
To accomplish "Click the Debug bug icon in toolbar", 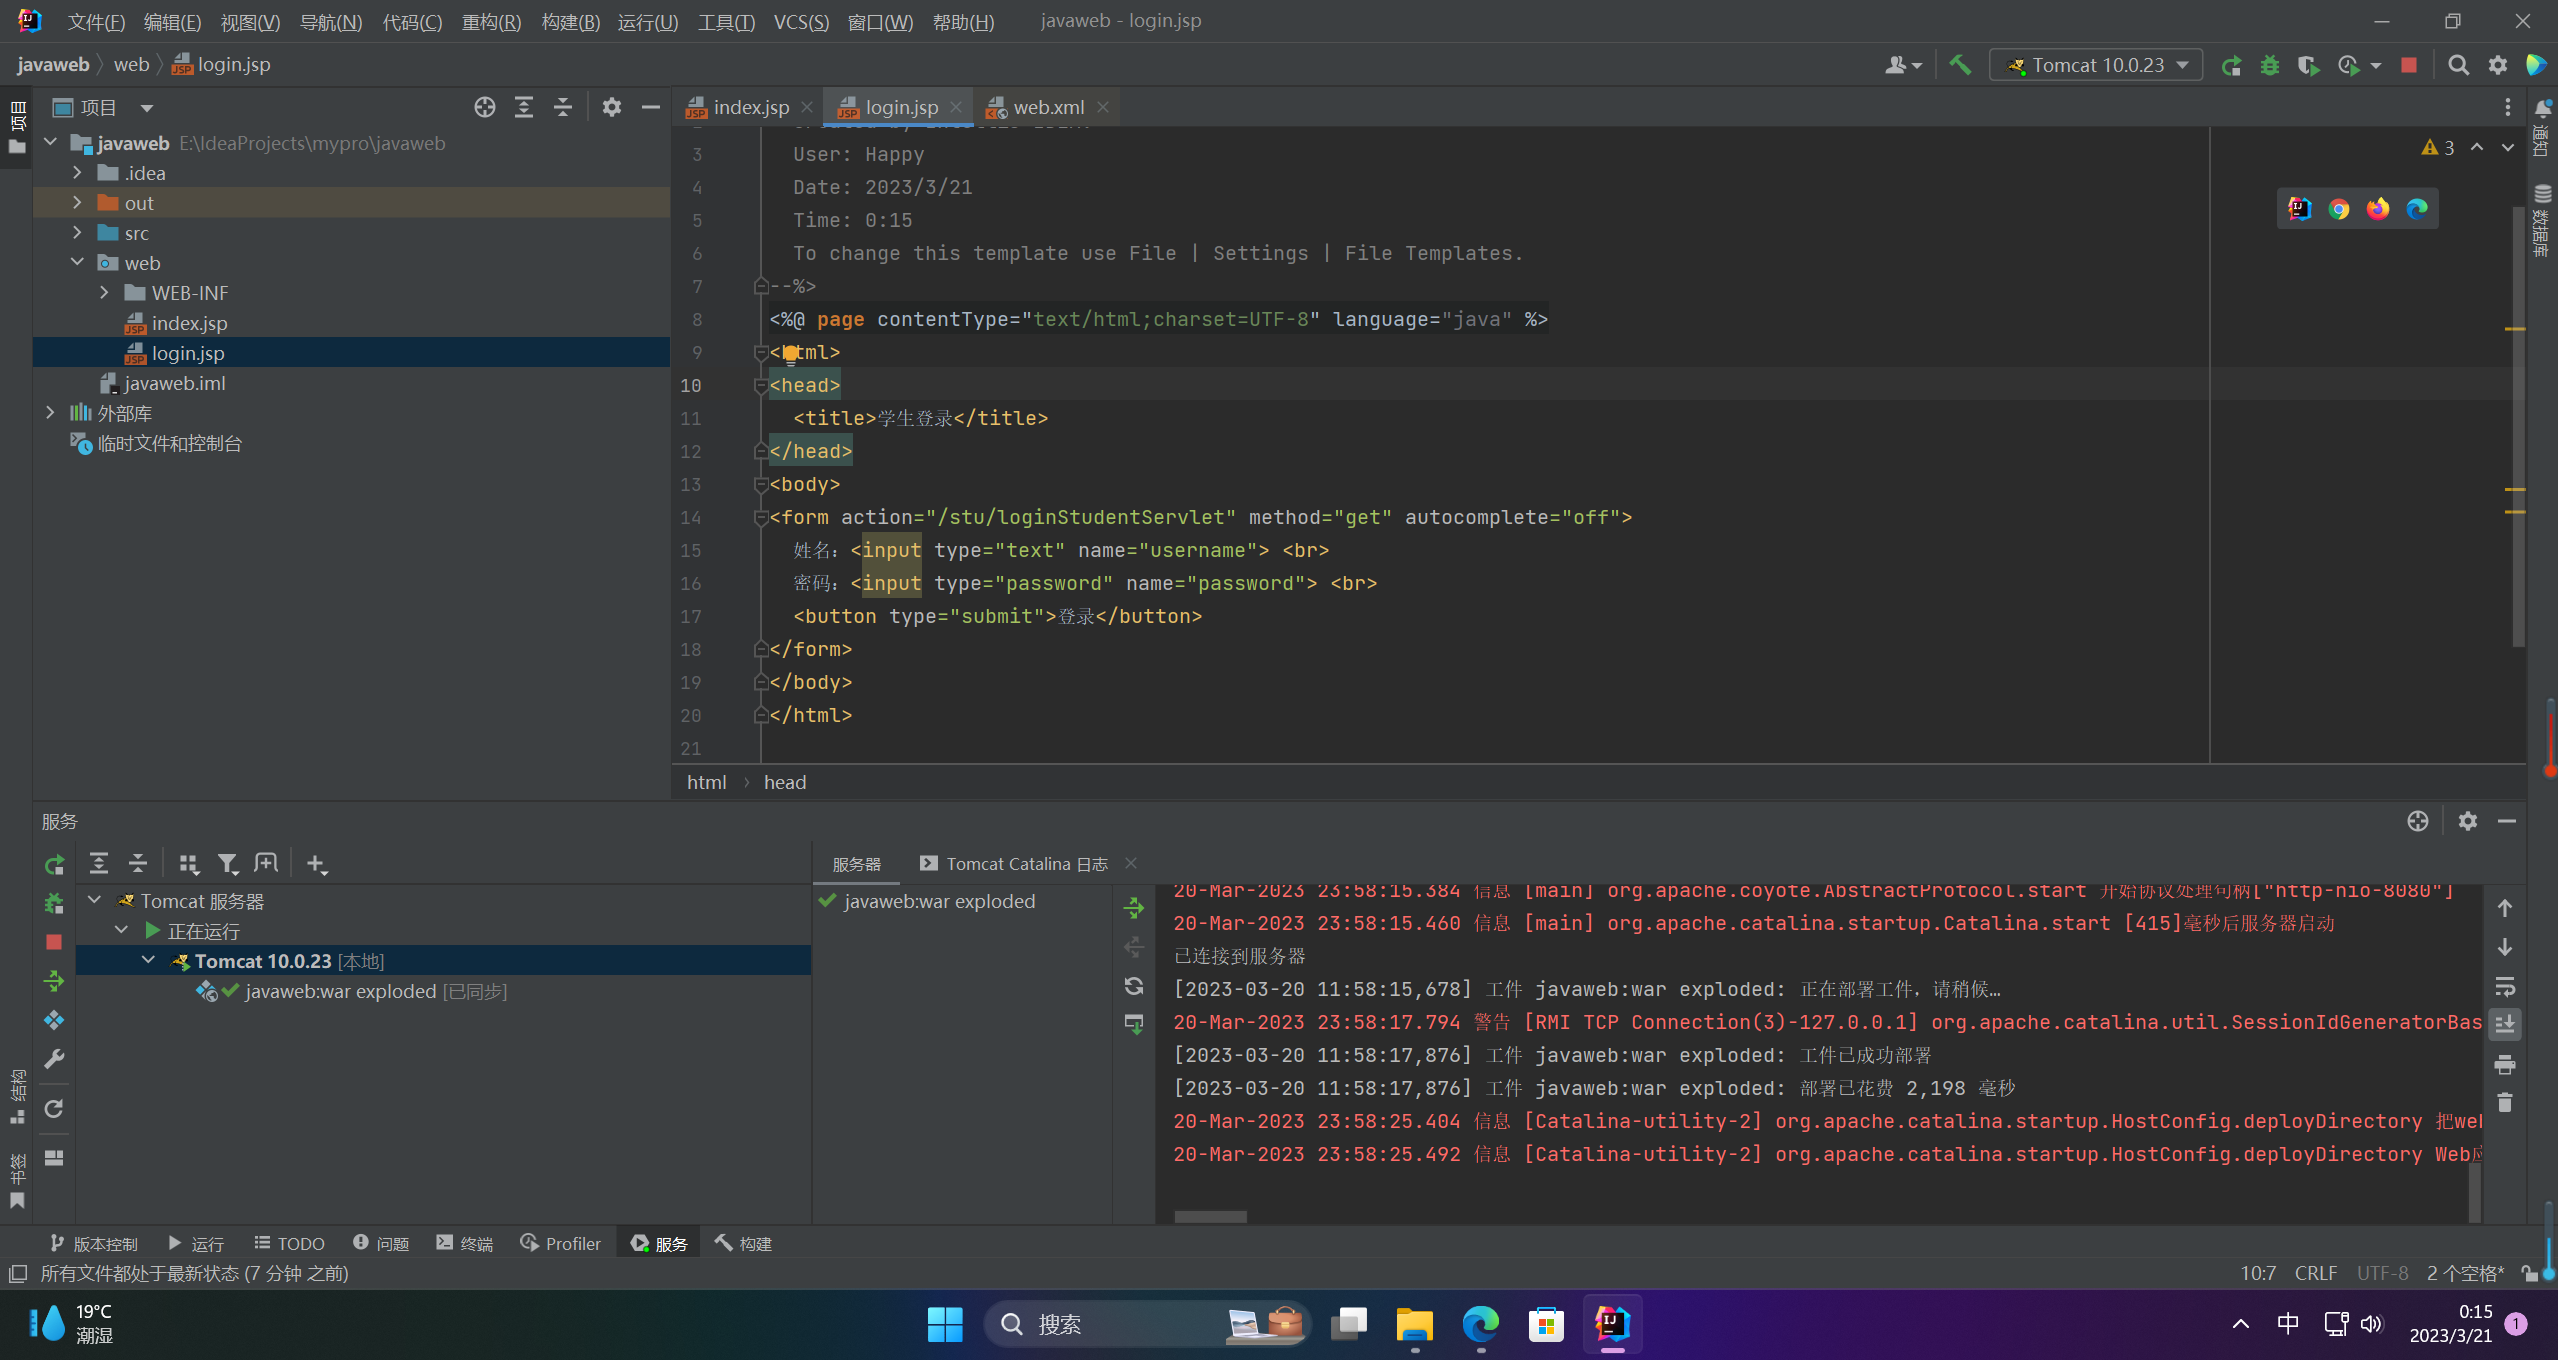I will [x=2270, y=65].
